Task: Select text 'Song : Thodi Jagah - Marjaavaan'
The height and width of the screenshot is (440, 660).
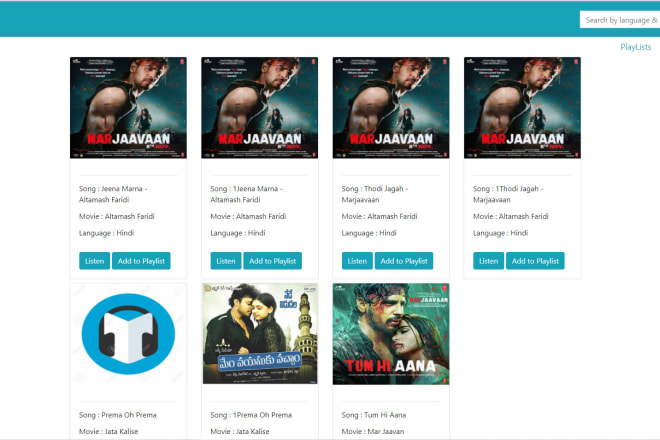Action: (375, 194)
